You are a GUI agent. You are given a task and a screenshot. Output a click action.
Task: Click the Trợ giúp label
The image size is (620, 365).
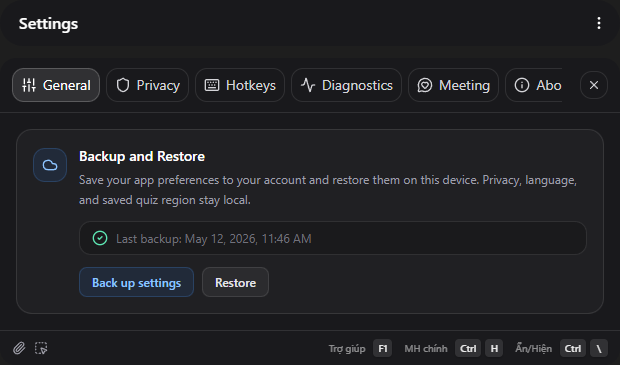point(347,349)
